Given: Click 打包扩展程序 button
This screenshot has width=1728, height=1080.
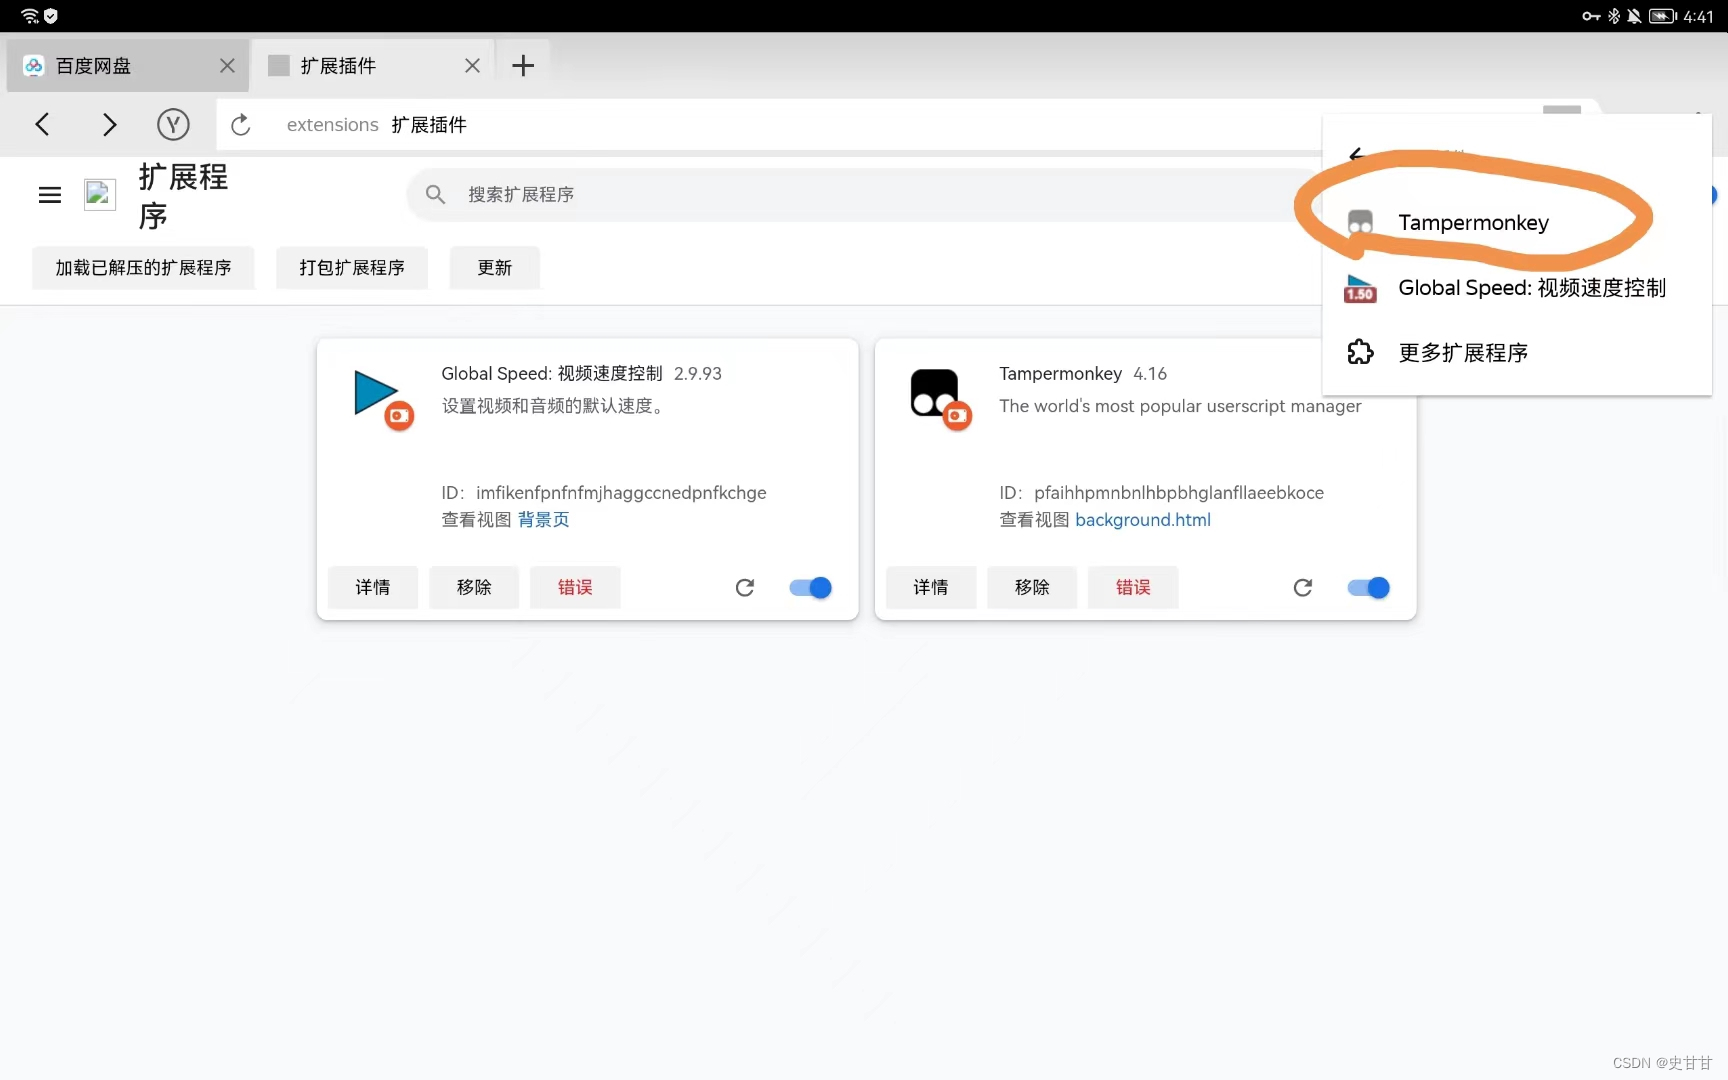Looking at the screenshot, I should (352, 268).
